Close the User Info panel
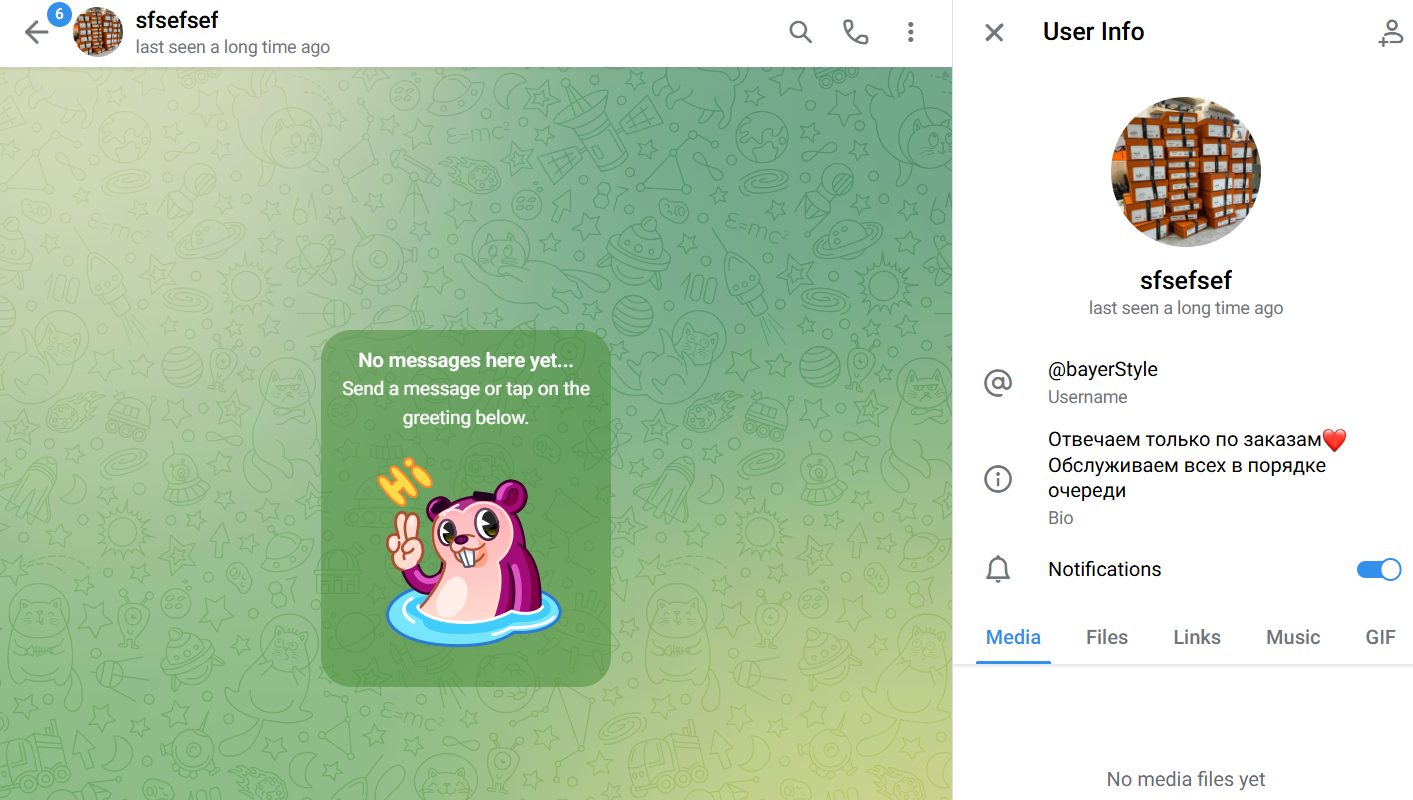 994,33
